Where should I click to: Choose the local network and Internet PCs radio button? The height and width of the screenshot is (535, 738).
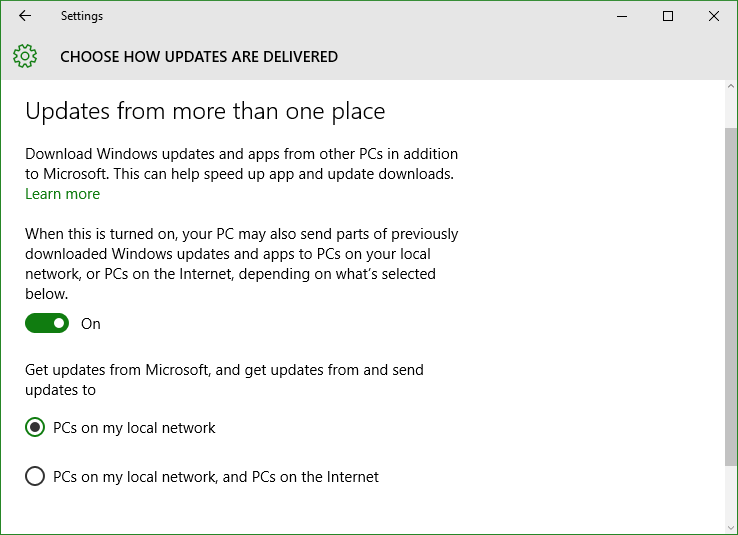click(x=35, y=476)
